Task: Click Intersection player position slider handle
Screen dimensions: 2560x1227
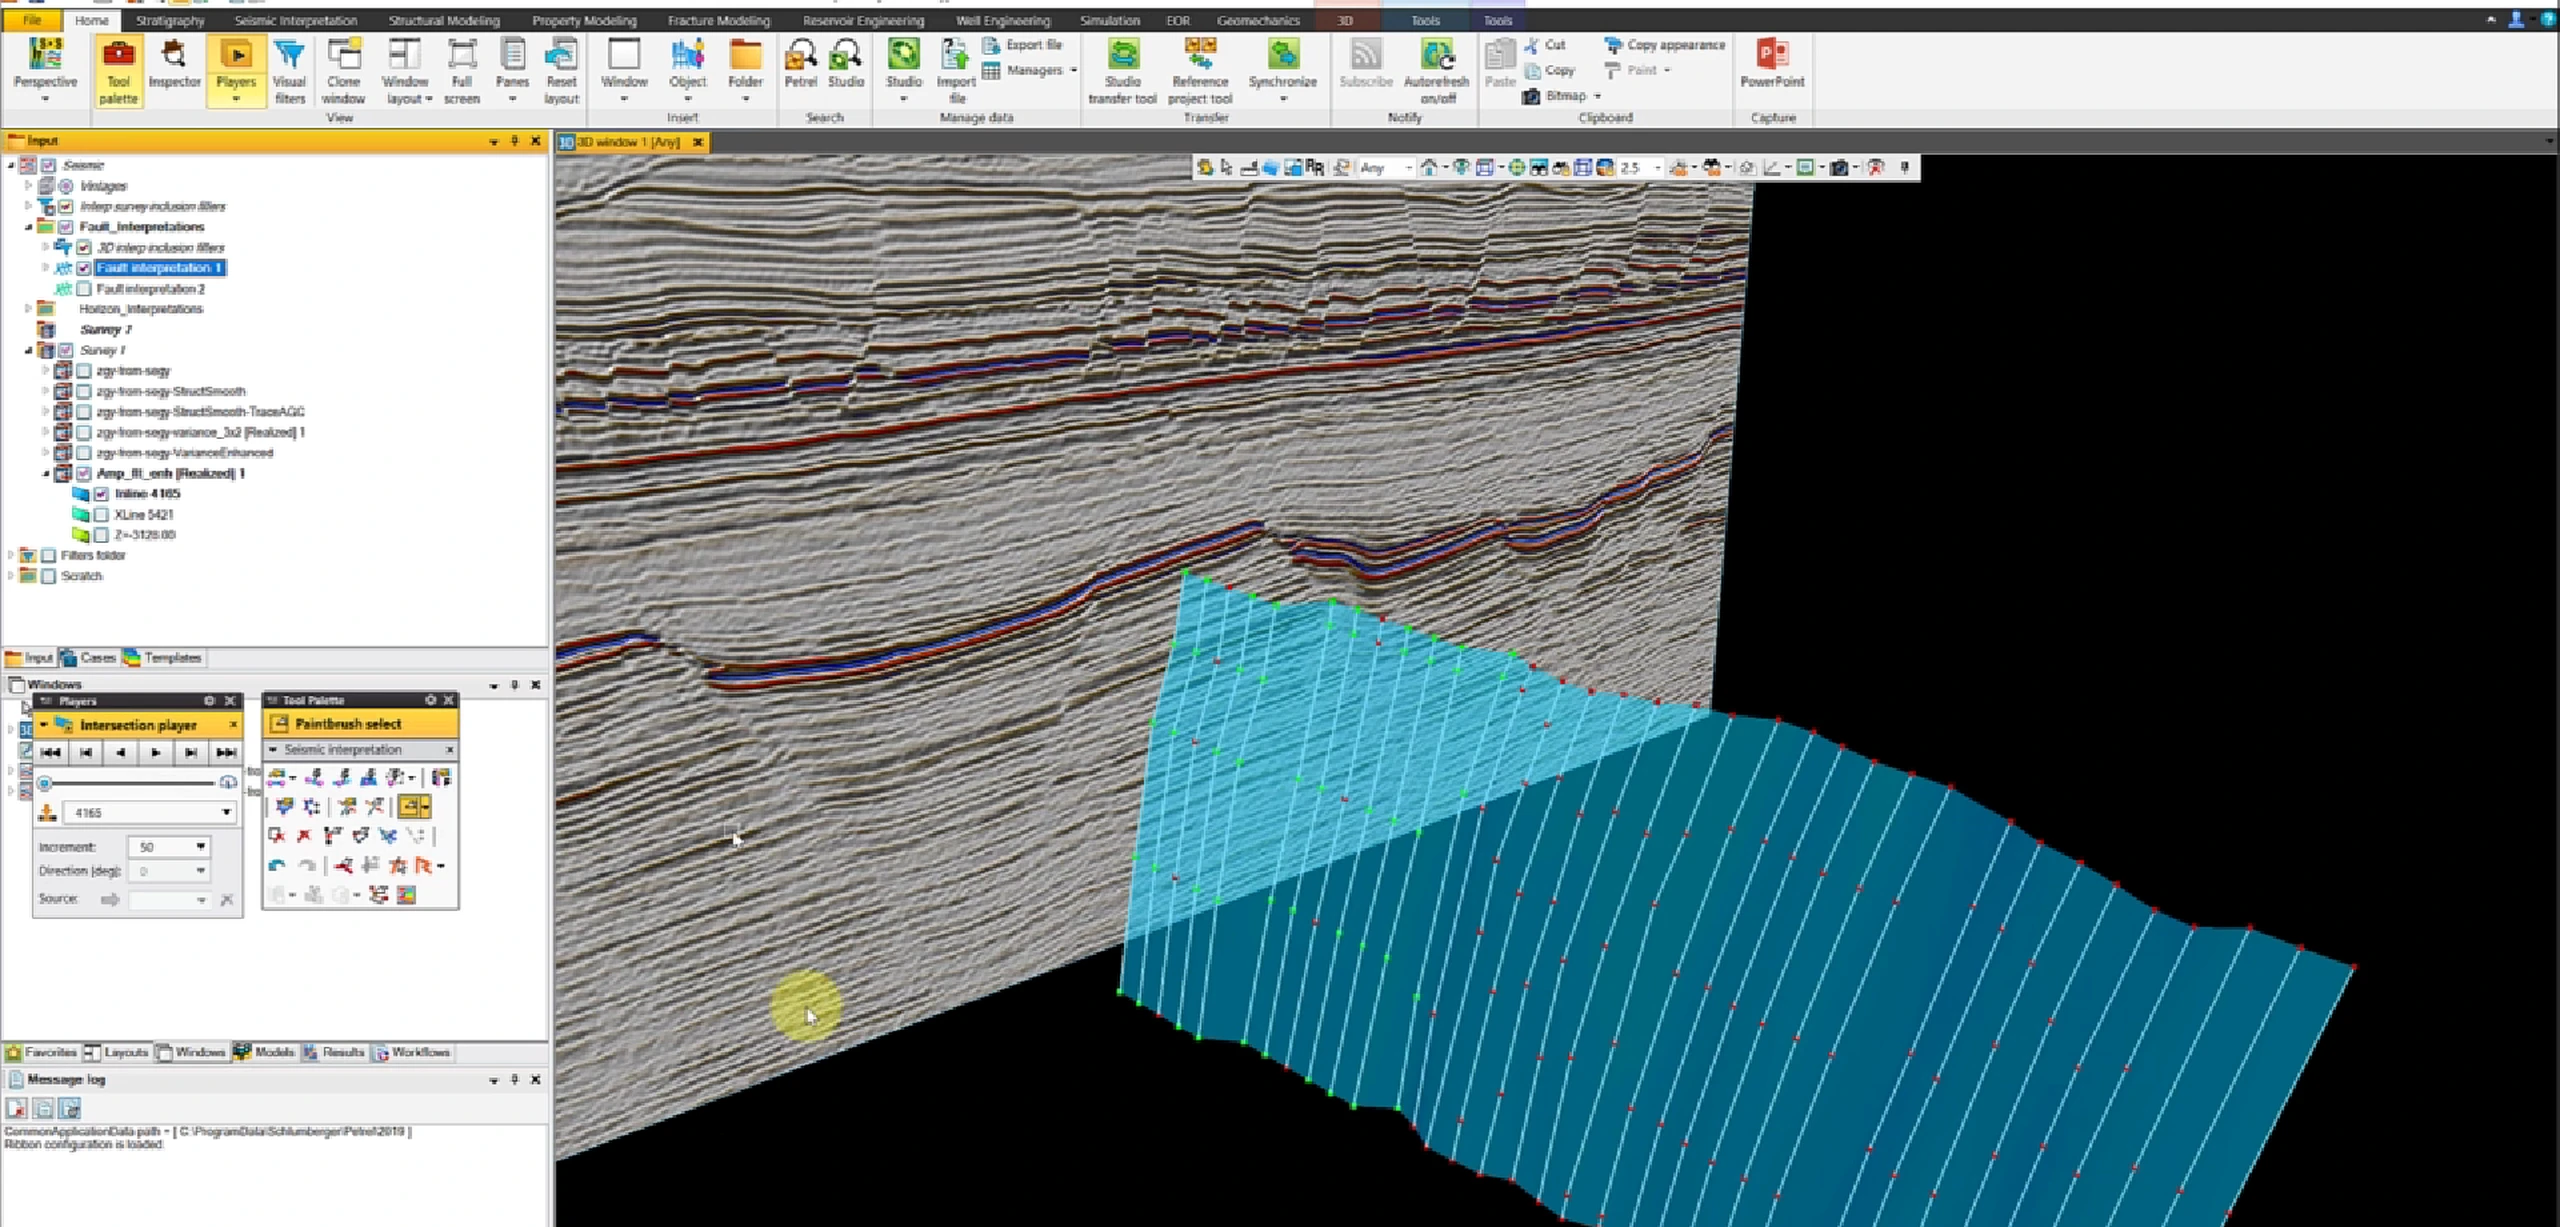Action: point(44,783)
